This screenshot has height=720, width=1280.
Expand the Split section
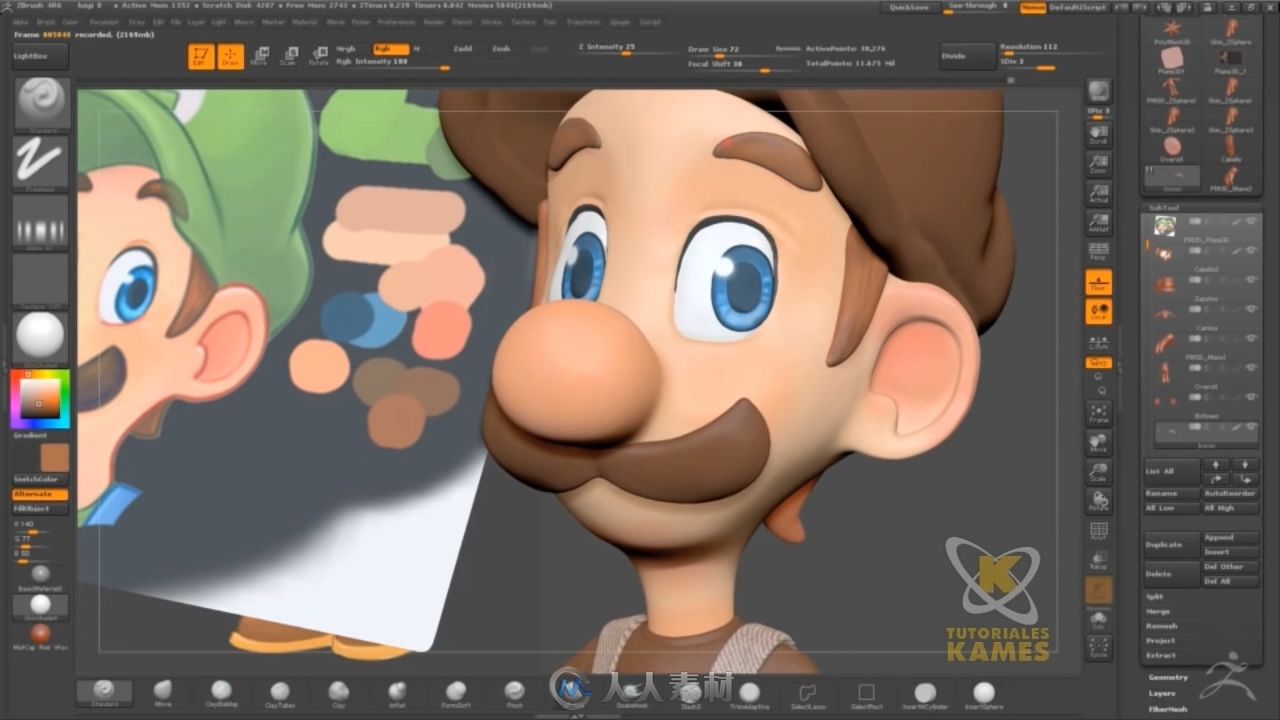click(1155, 597)
